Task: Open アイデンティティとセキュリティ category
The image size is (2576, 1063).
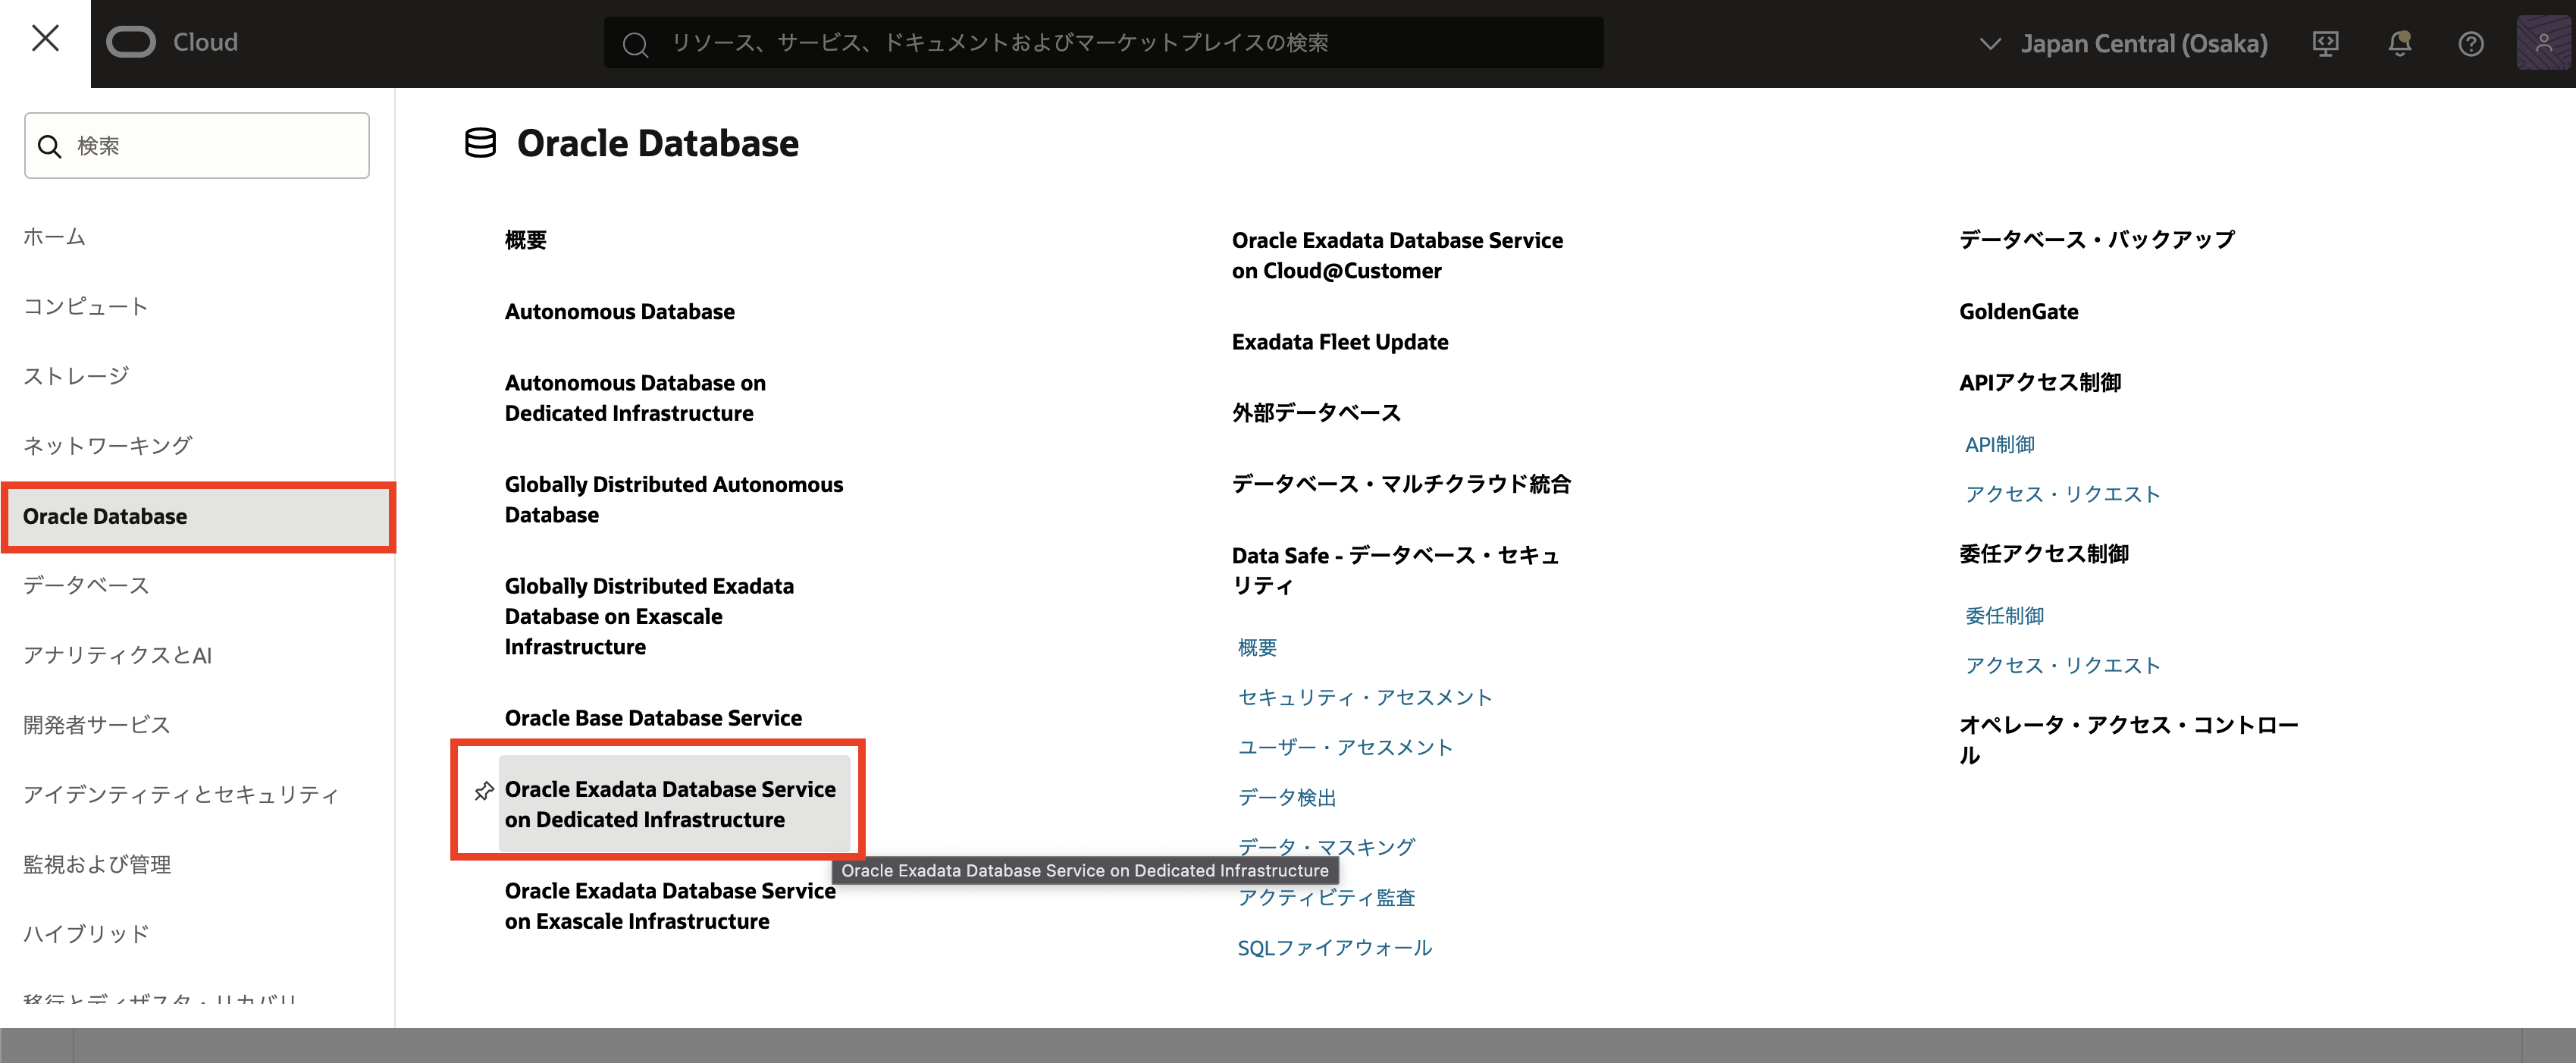Action: [181, 794]
